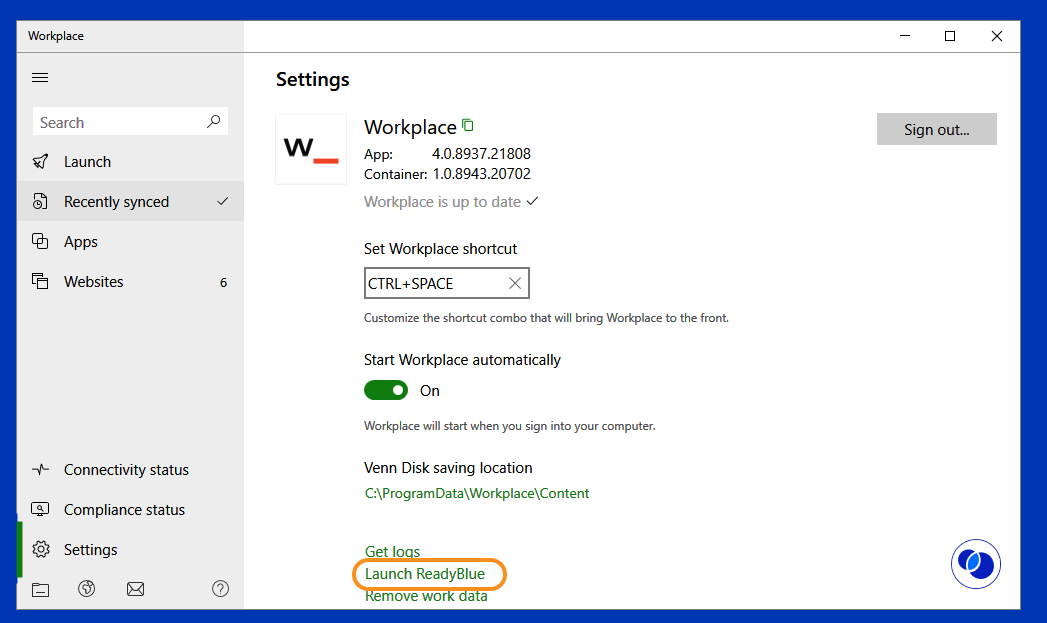
Task: Click the Compliance status monitor icon
Action: [41, 509]
